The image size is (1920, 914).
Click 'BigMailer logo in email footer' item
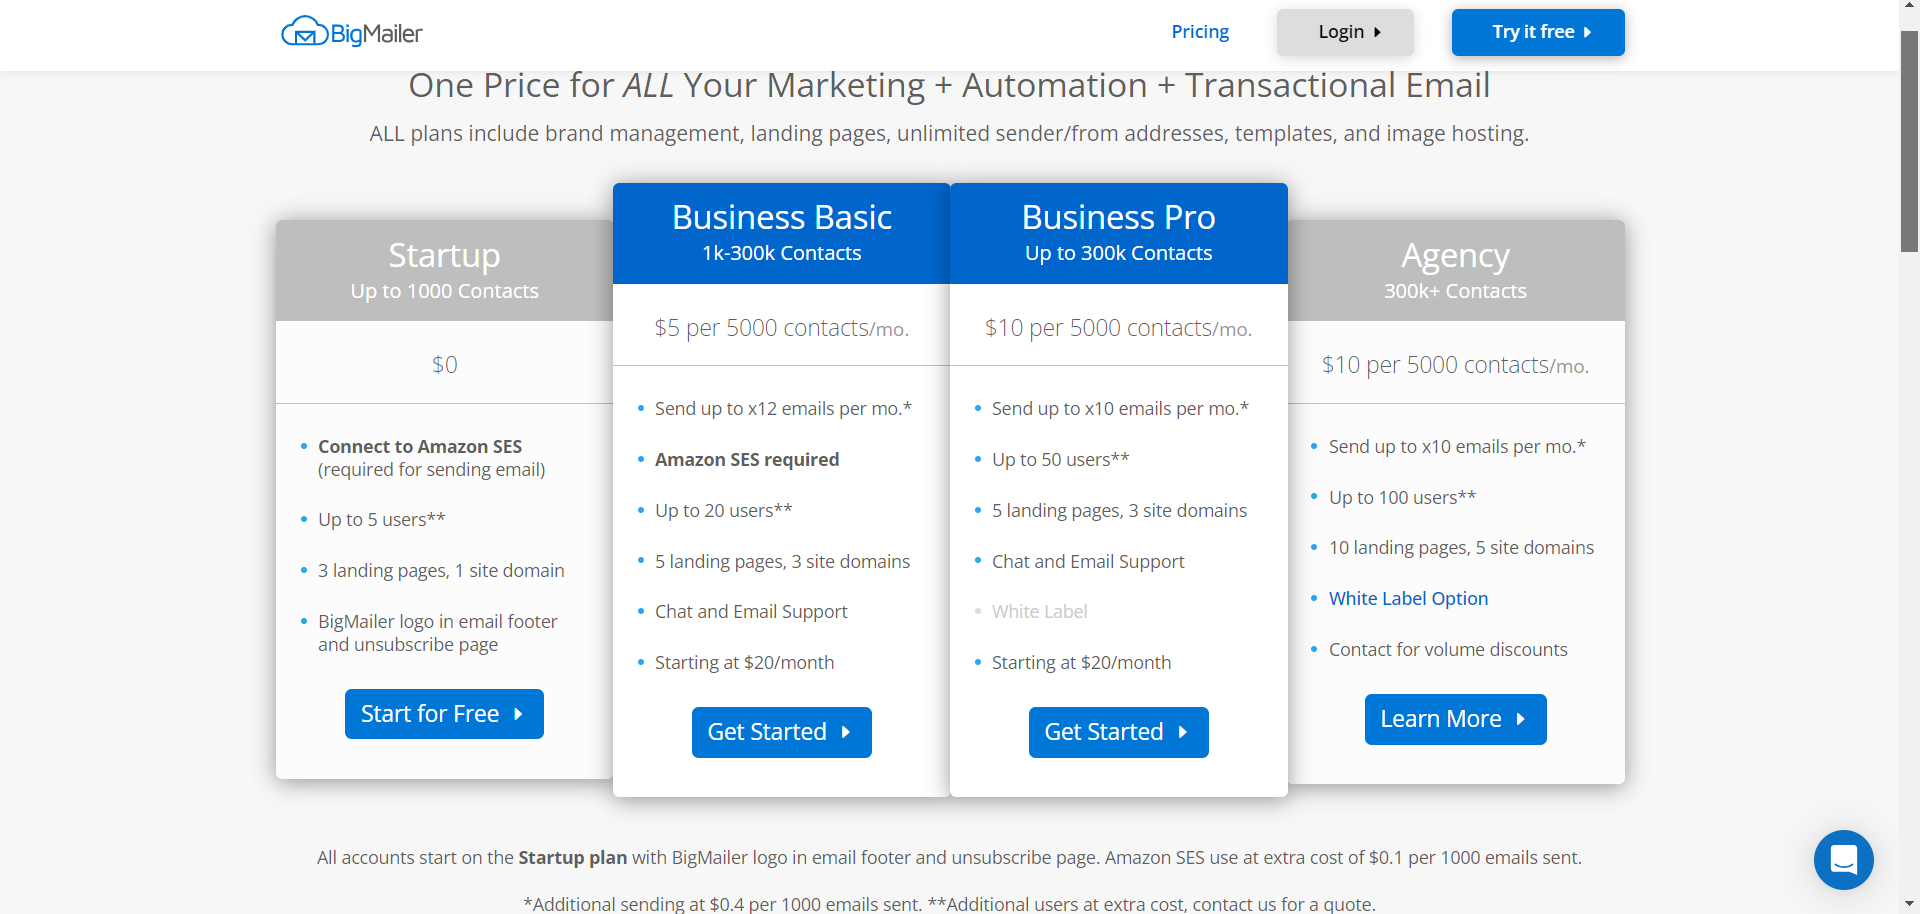pos(438,633)
